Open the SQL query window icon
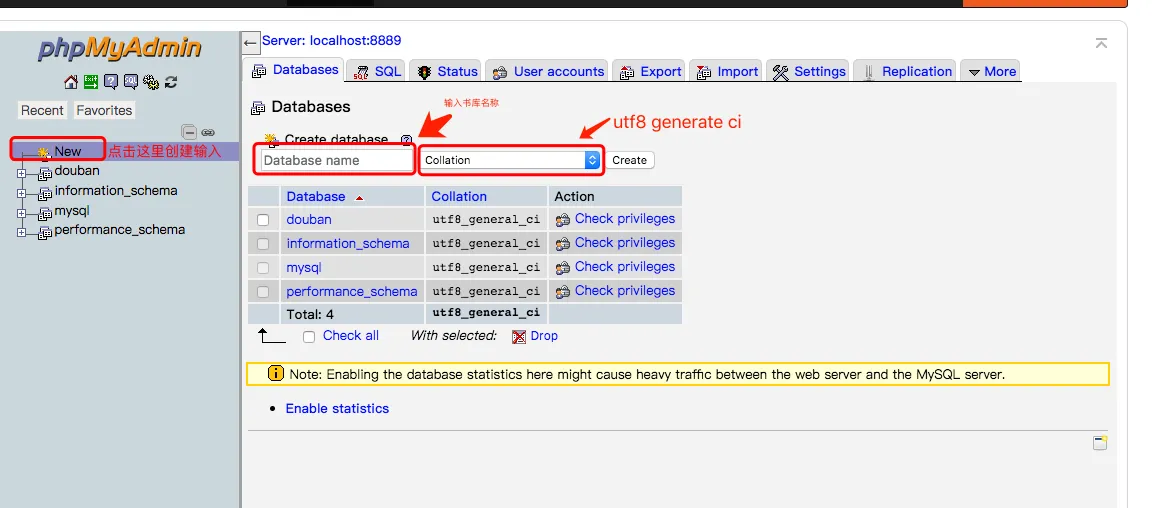Screen dimensions: 1155x508 pyautogui.click(x=131, y=82)
